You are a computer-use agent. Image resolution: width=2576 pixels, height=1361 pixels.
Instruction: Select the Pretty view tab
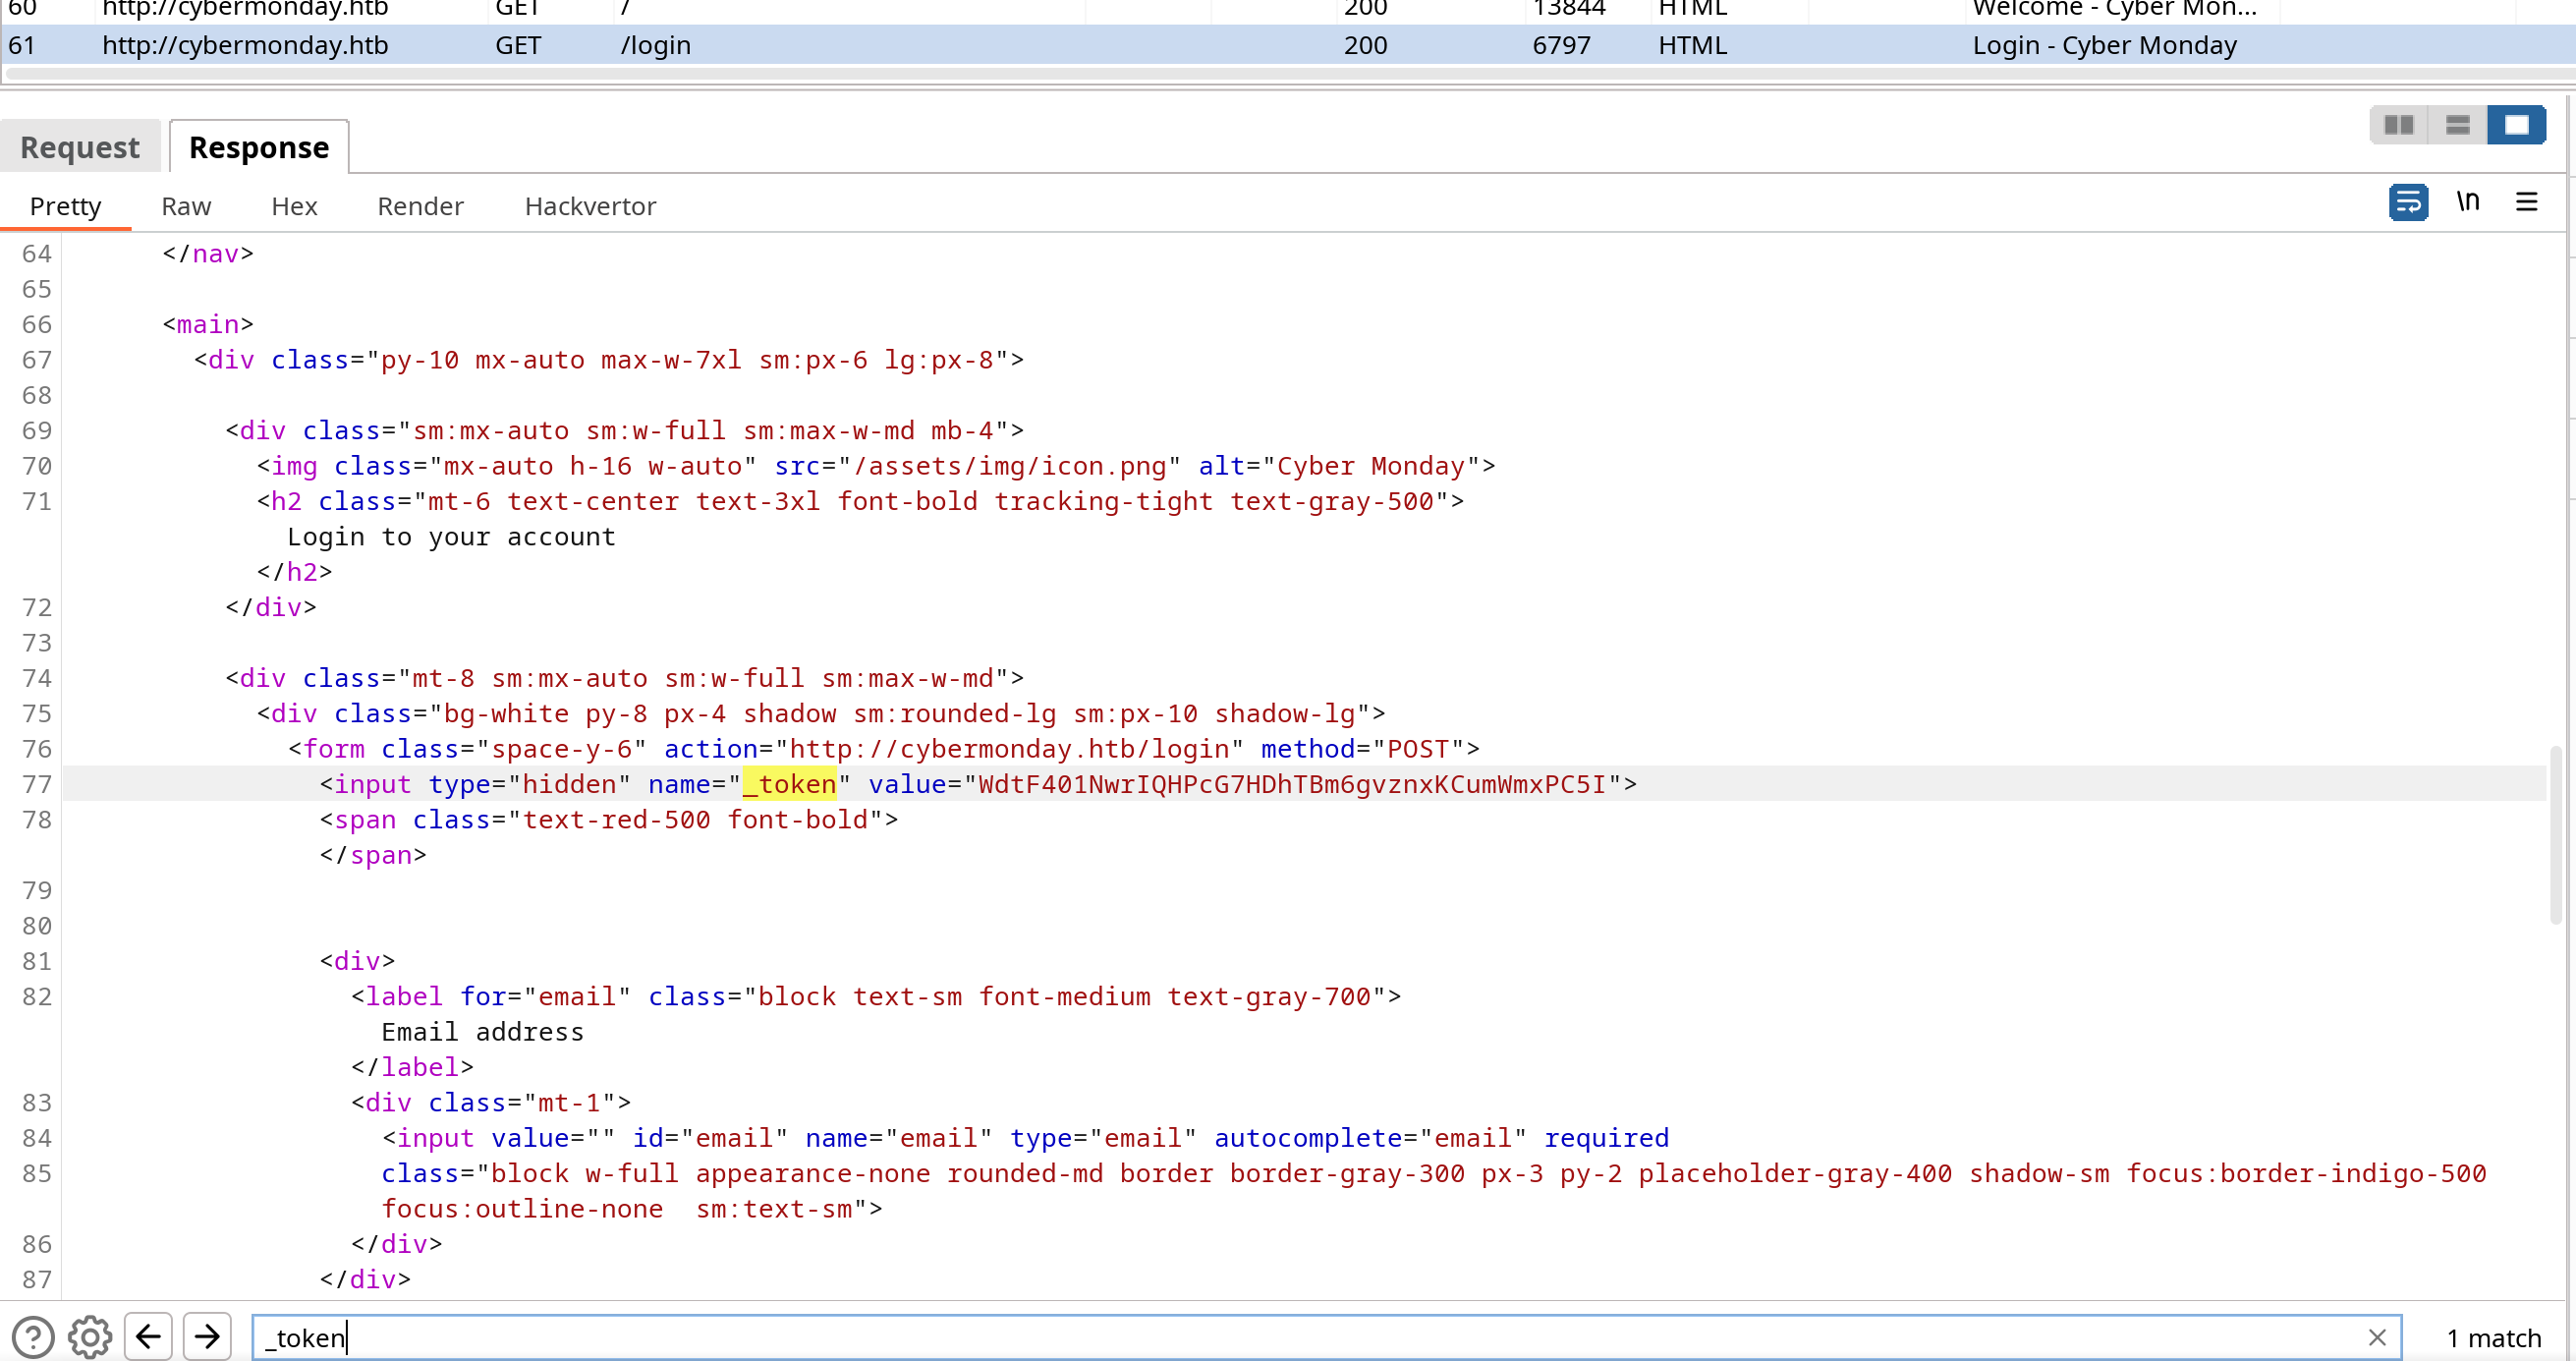66,206
